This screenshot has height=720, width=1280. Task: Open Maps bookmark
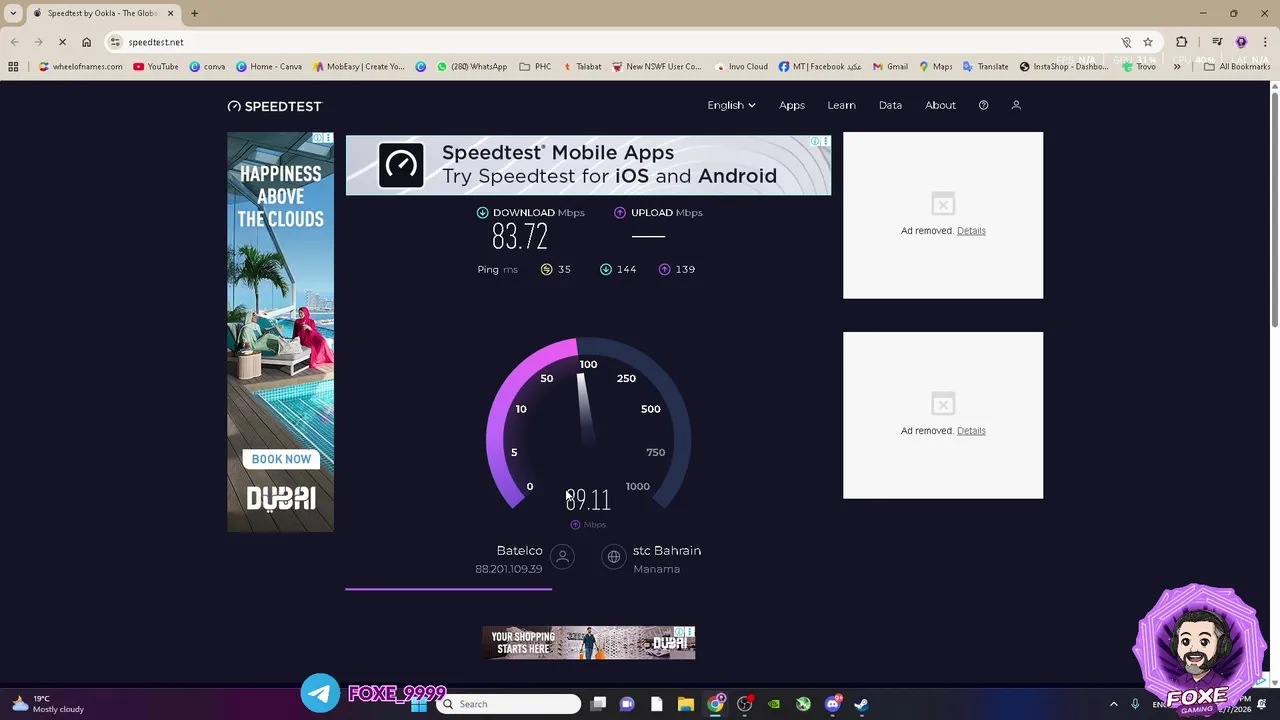[x=936, y=66]
